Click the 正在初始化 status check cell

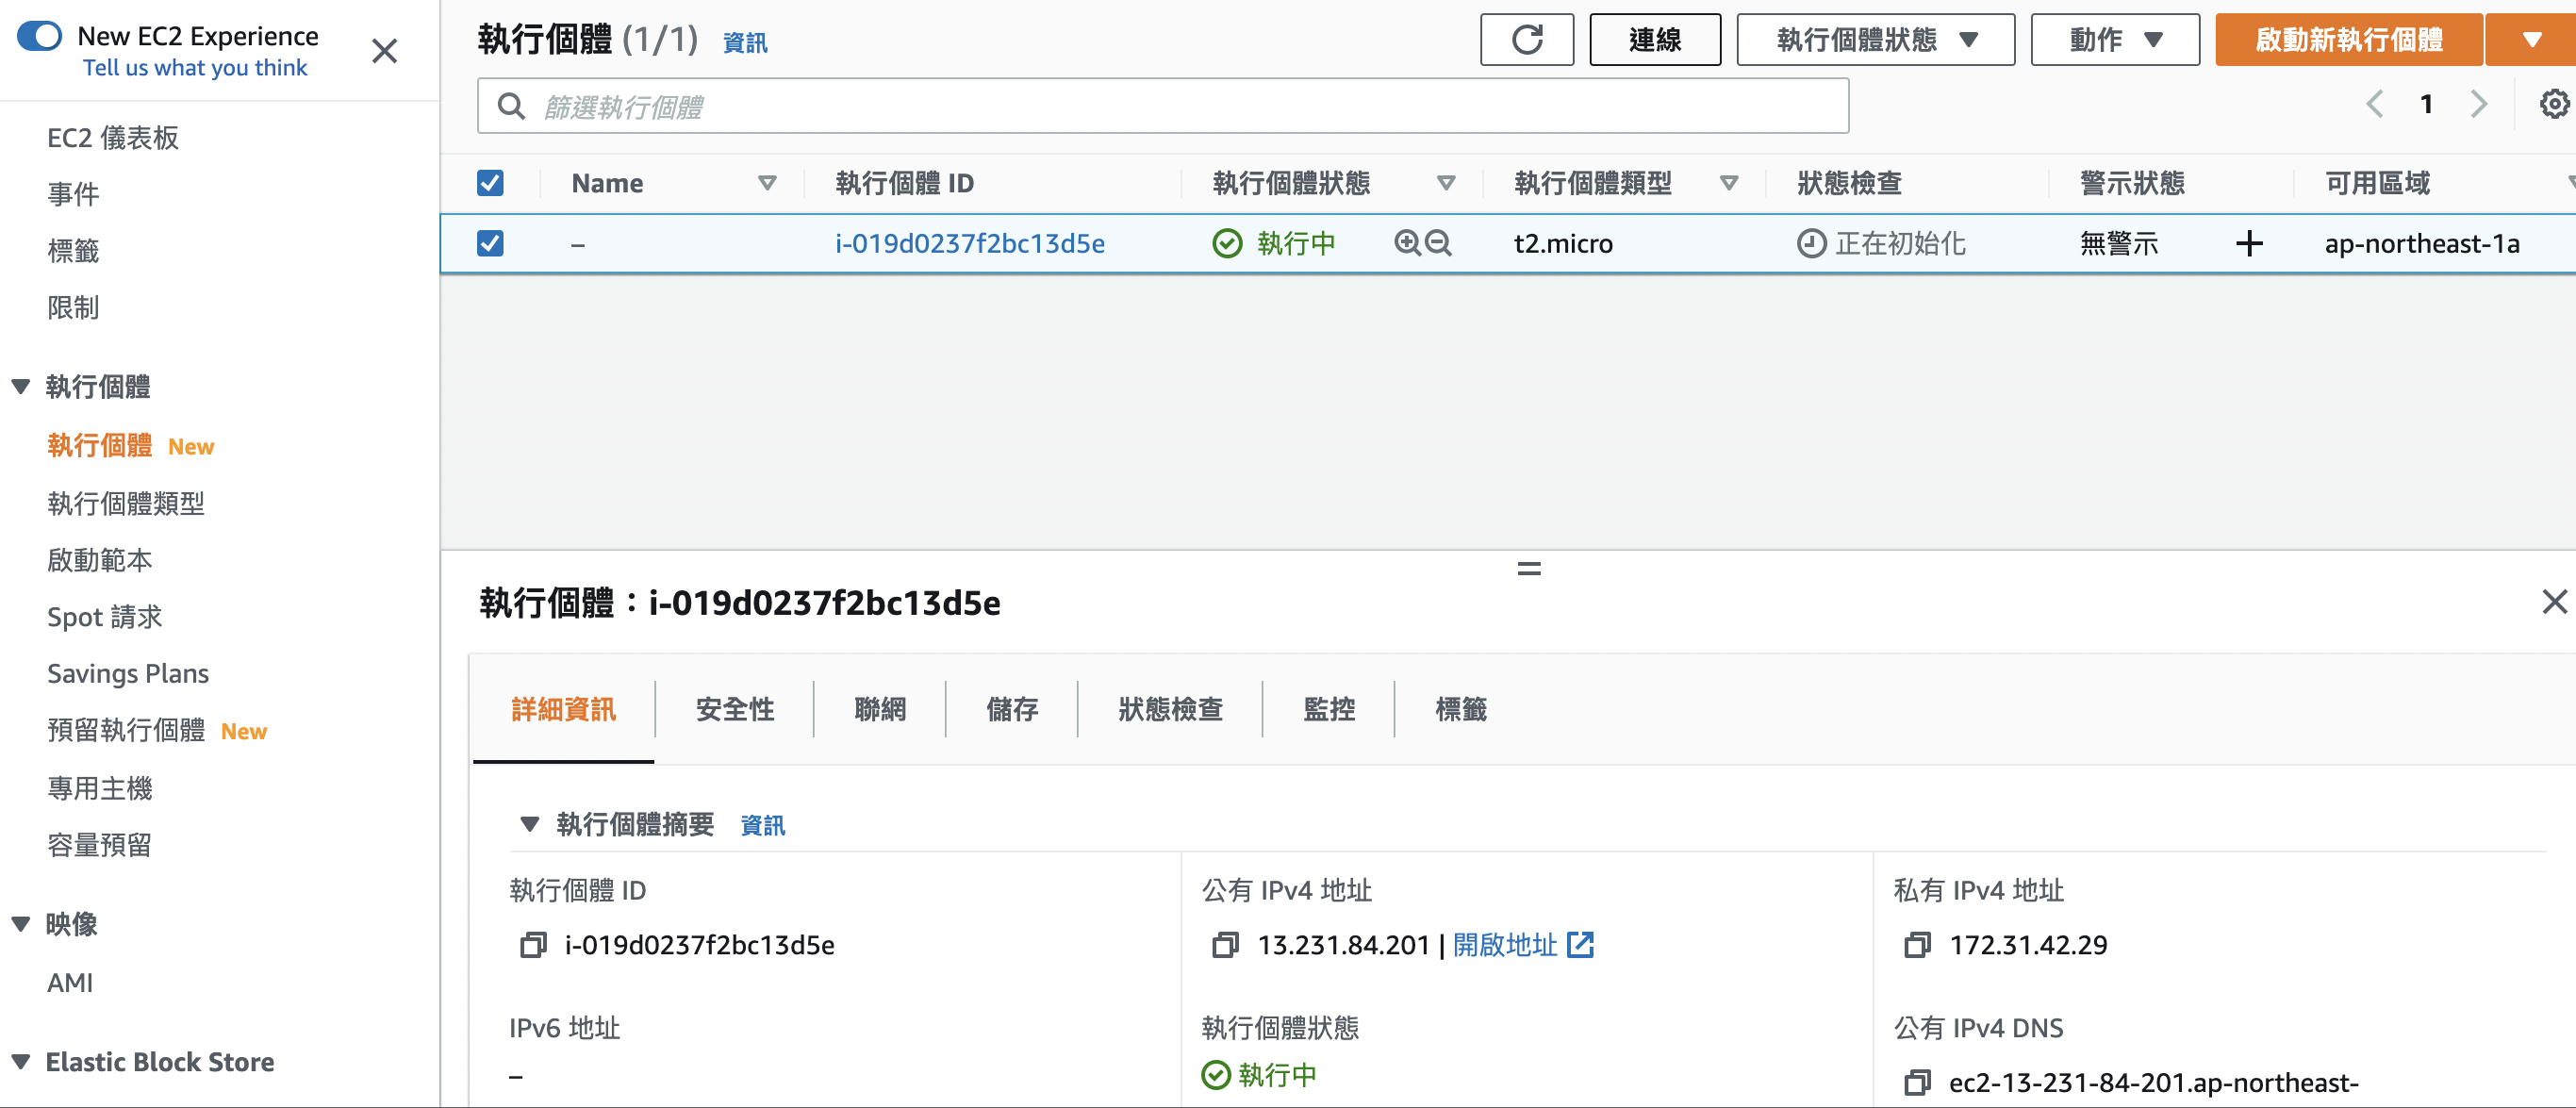pyautogui.click(x=1881, y=243)
